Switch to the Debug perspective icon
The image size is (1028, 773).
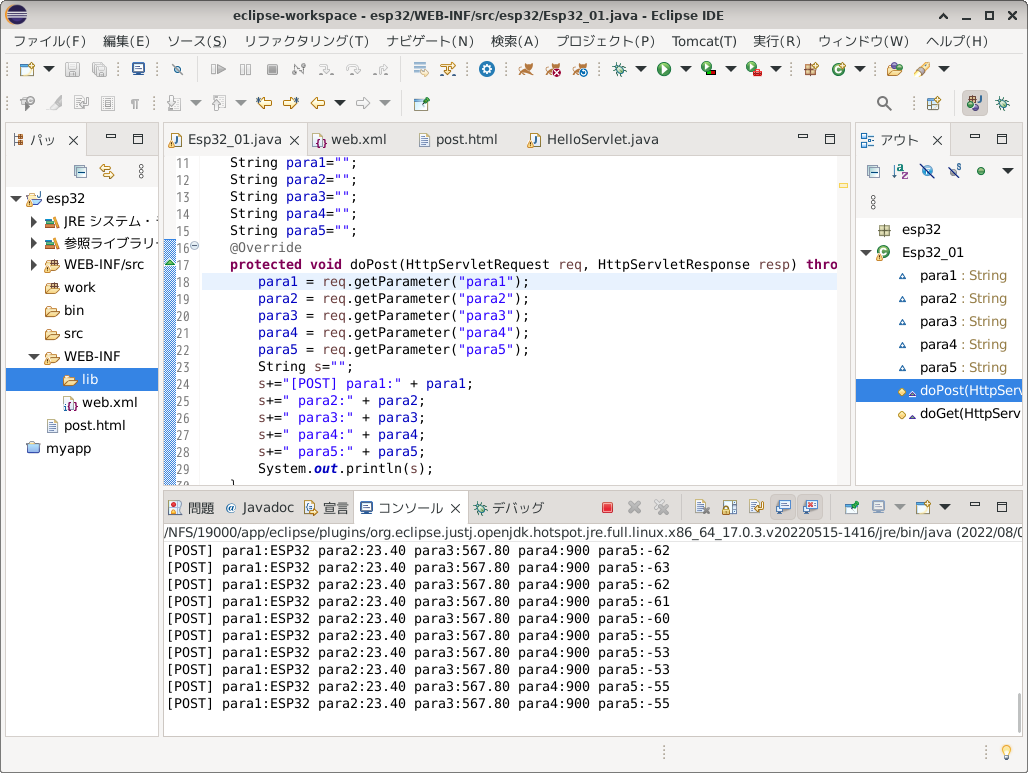[x=1002, y=103]
